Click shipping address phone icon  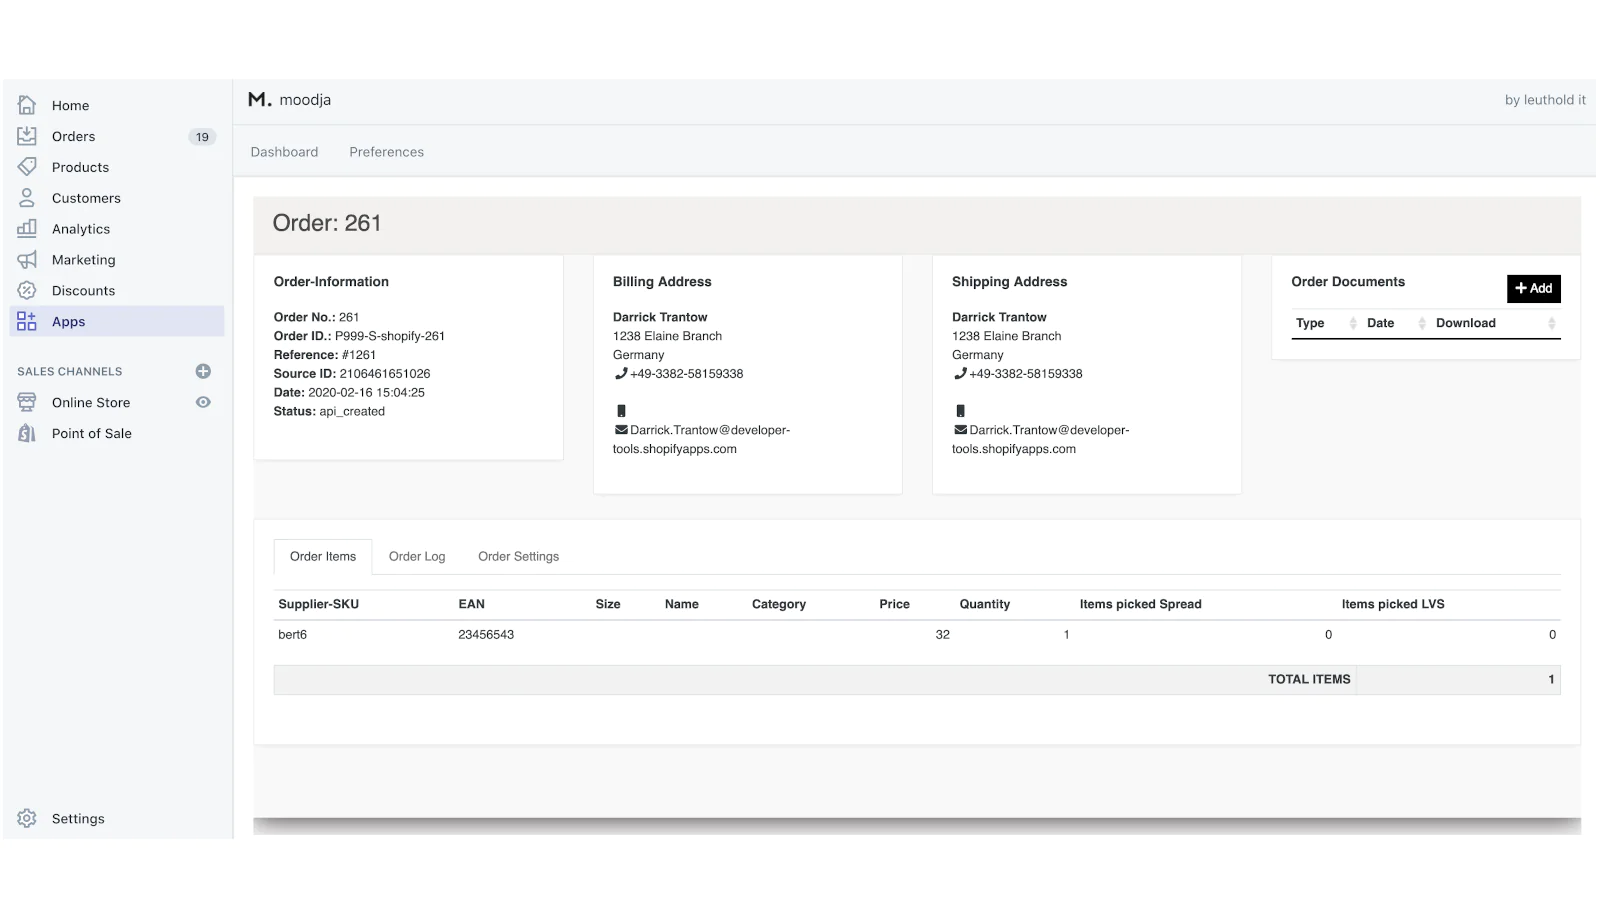[x=960, y=374]
